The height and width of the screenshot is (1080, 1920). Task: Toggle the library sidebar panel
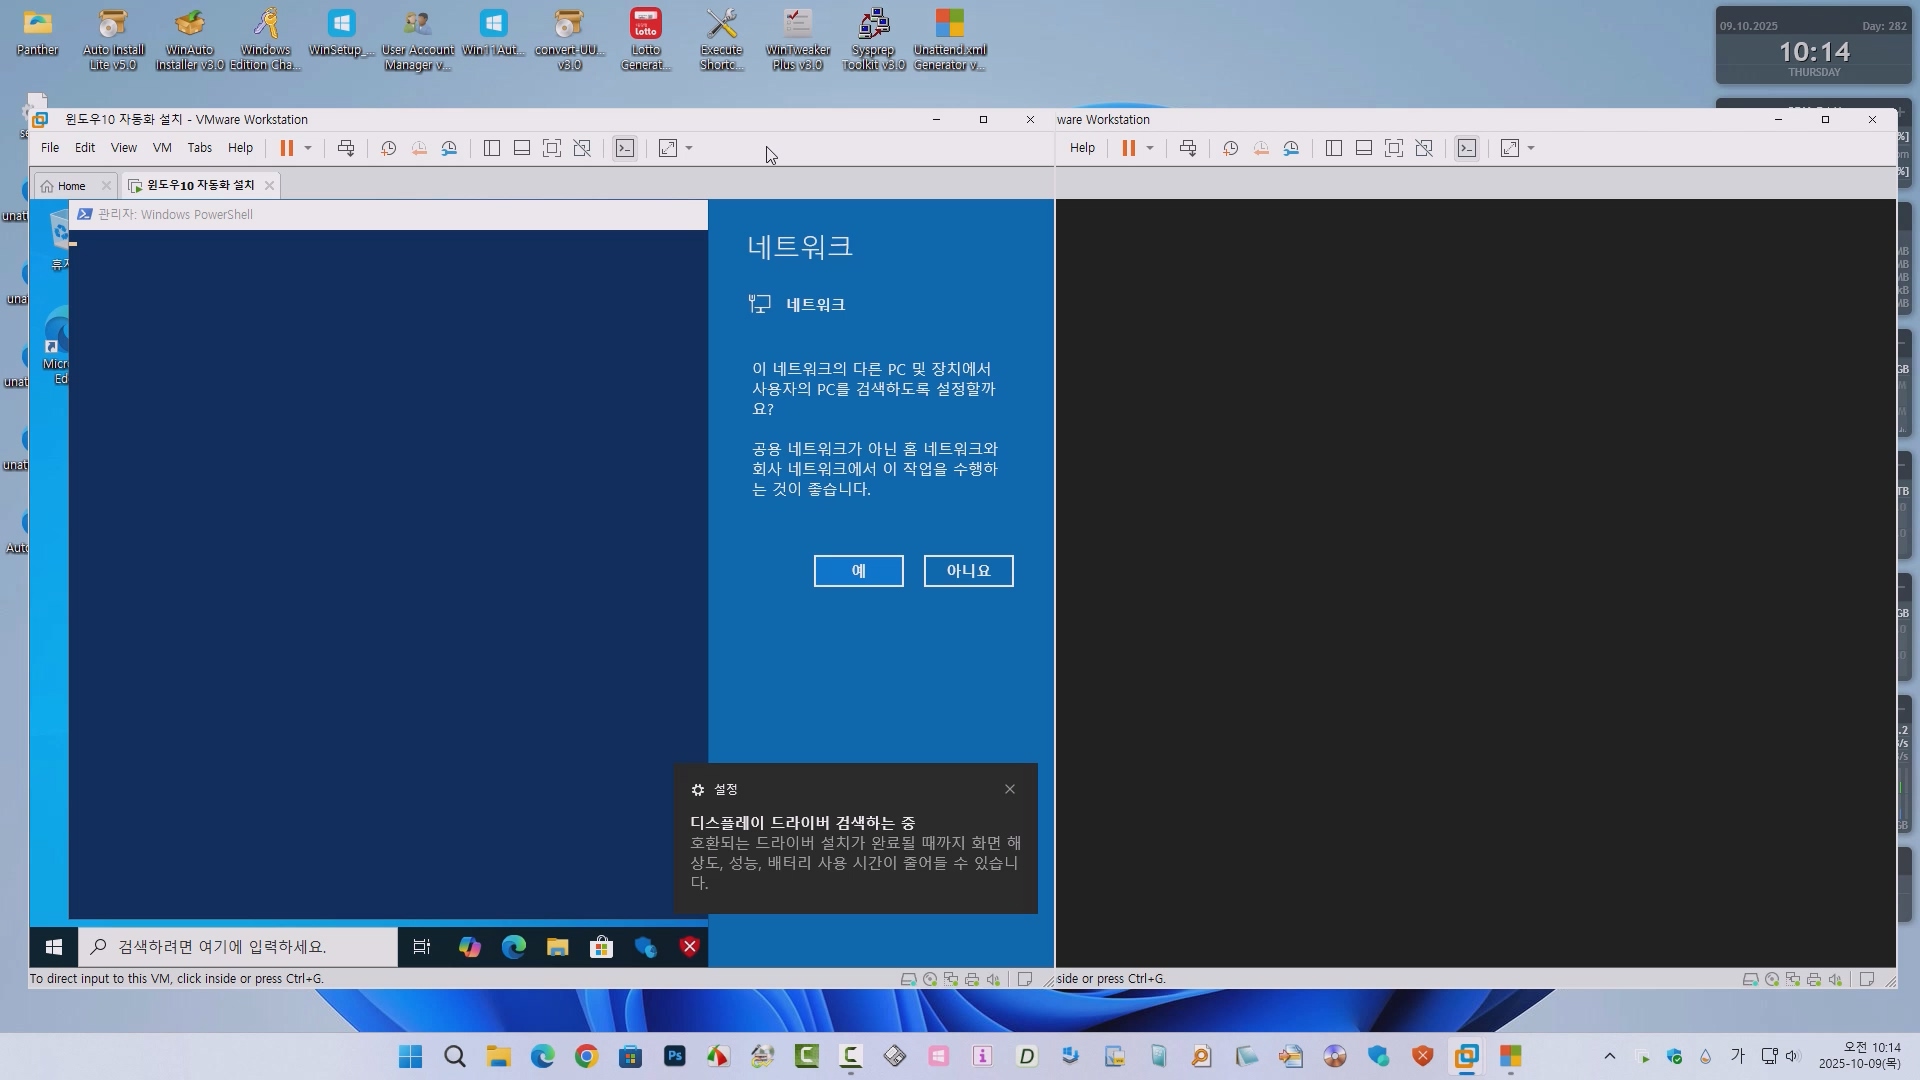492,148
